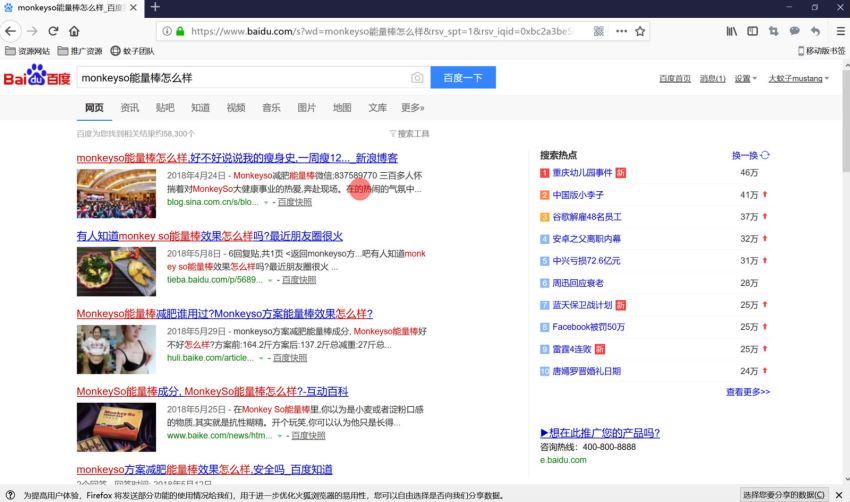The image size is (850, 502).
Task: Expand dropdown arrow next to tieba.baidu.com result
Action: (270, 280)
